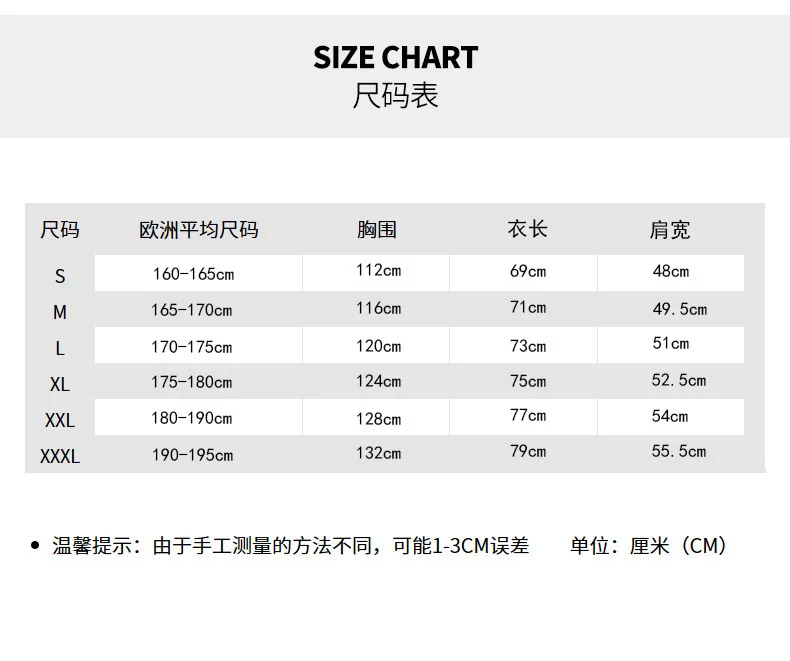Click the 52.5cm shoulder width cell

679,380
